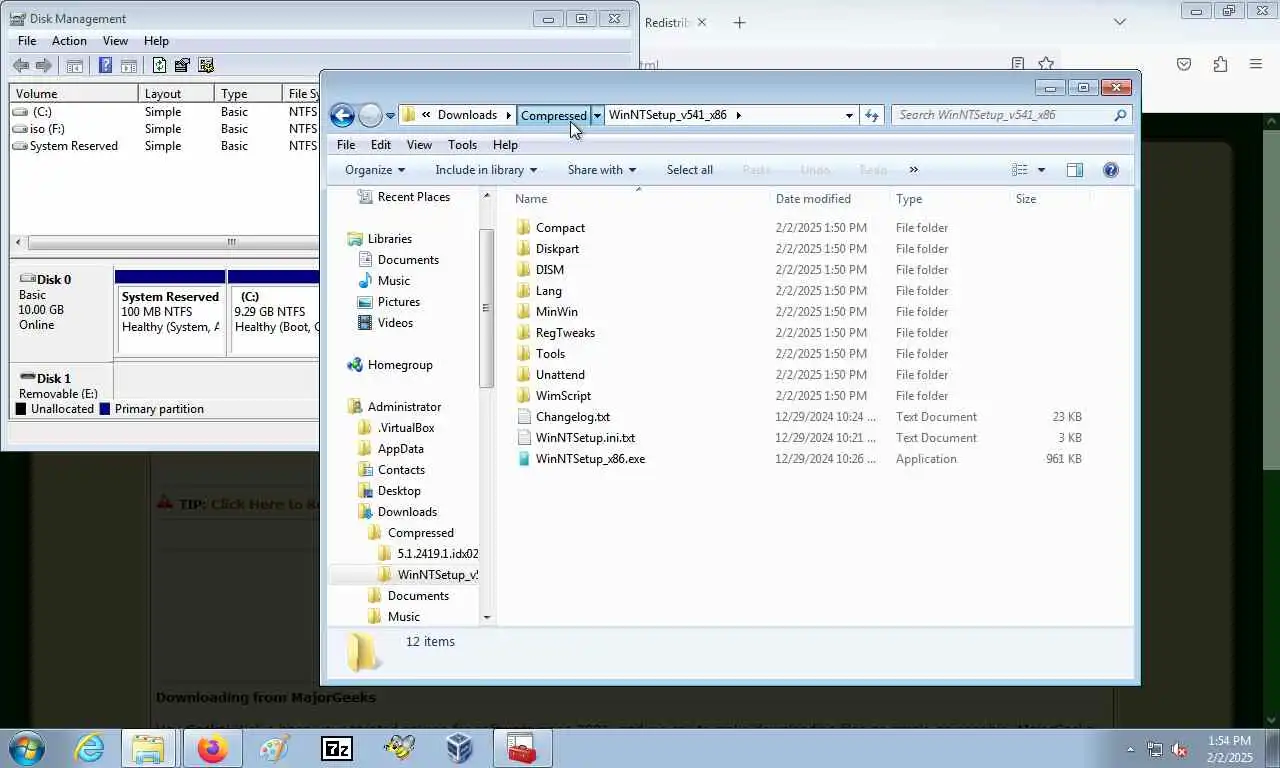Viewport: 1280px width, 768px height.
Task: Open the view options dropdown arrow
Action: pyautogui.click(x=1041, y=170)
